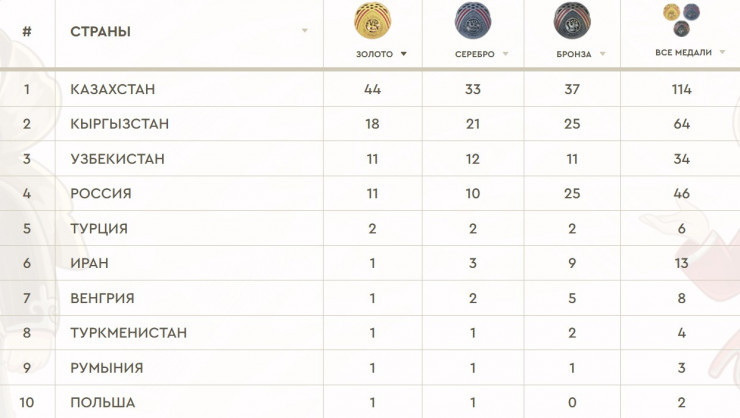Select the КАЗАХСТАН row
The image size is (740, 418).
pos(113,90)
